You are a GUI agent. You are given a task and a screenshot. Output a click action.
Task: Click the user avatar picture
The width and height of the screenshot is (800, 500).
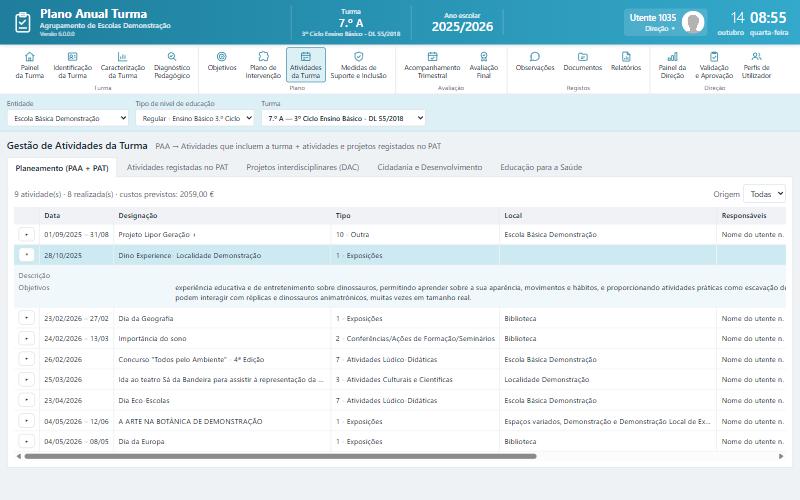coord(693,22)
